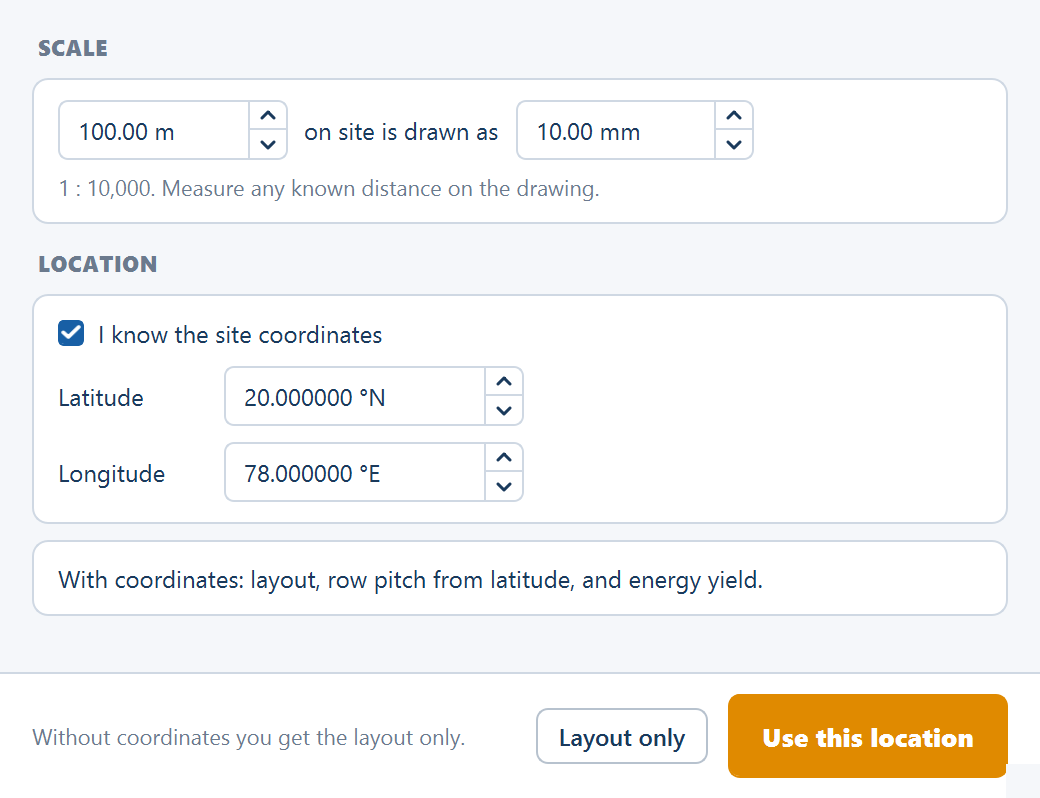Image resolution: width=1040 pixels, height=798 pixels.
Task: Edit the Longitude 78.000000 °E field
Action: point(355,472)
